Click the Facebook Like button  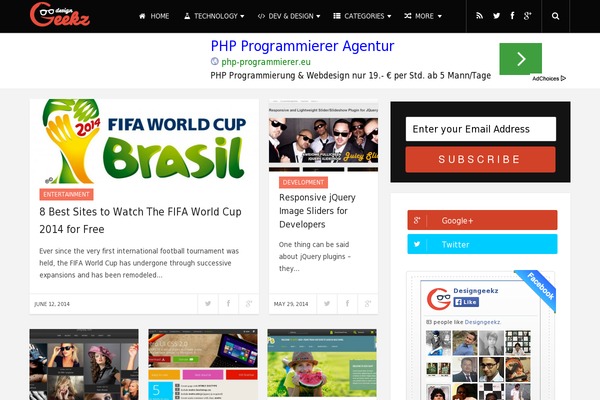[466, 302]
